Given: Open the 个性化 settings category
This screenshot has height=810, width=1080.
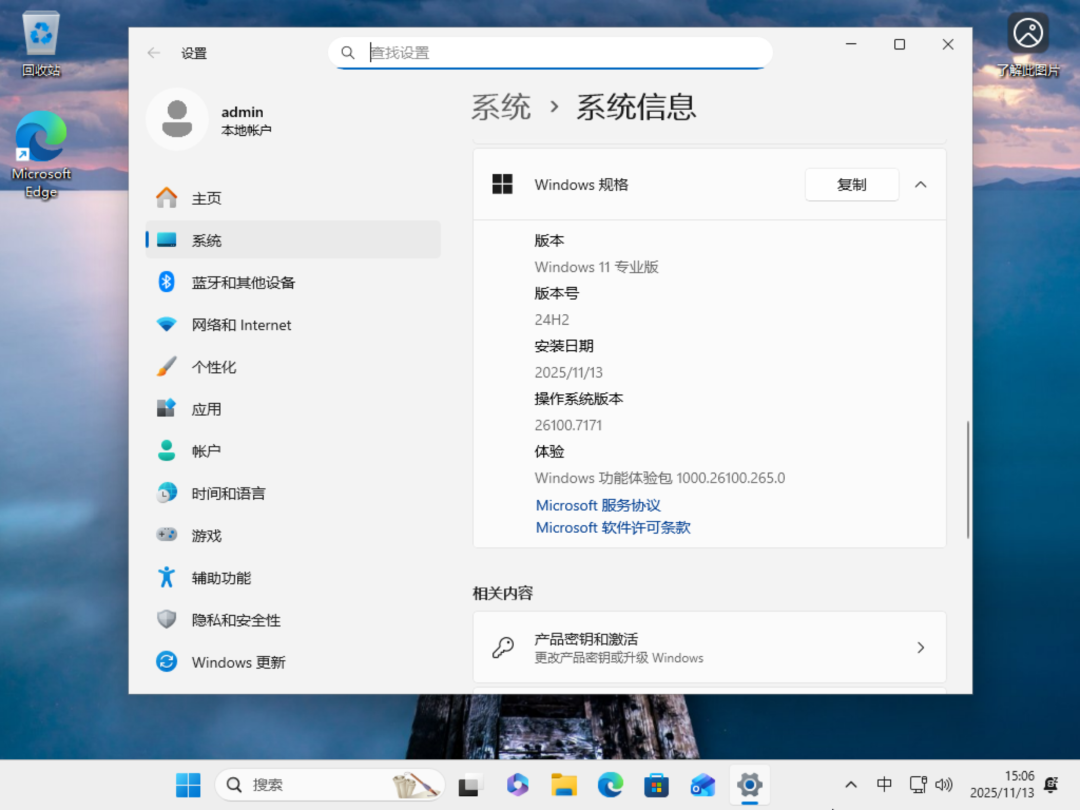Looking at the screenshot, I should point(293,367).
